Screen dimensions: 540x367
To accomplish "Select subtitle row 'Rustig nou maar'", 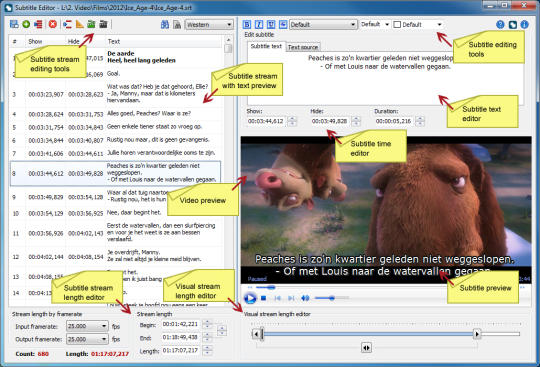I will (x=116, y=140).
